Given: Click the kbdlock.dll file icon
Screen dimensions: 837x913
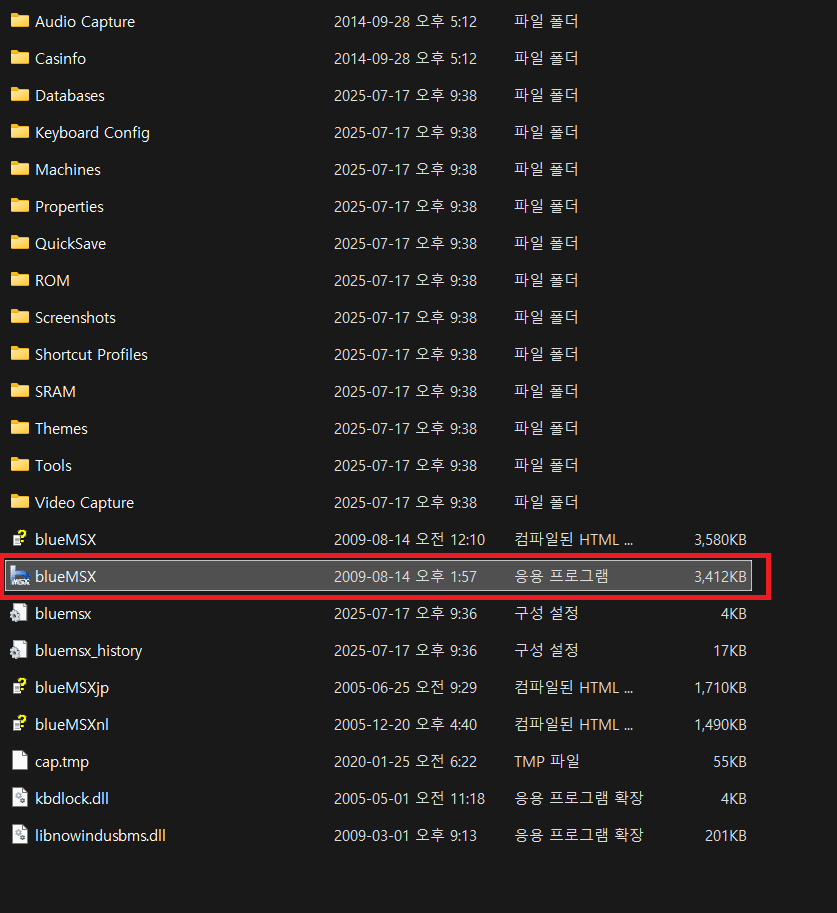Looking at the screenshot, I should [20, 798].
